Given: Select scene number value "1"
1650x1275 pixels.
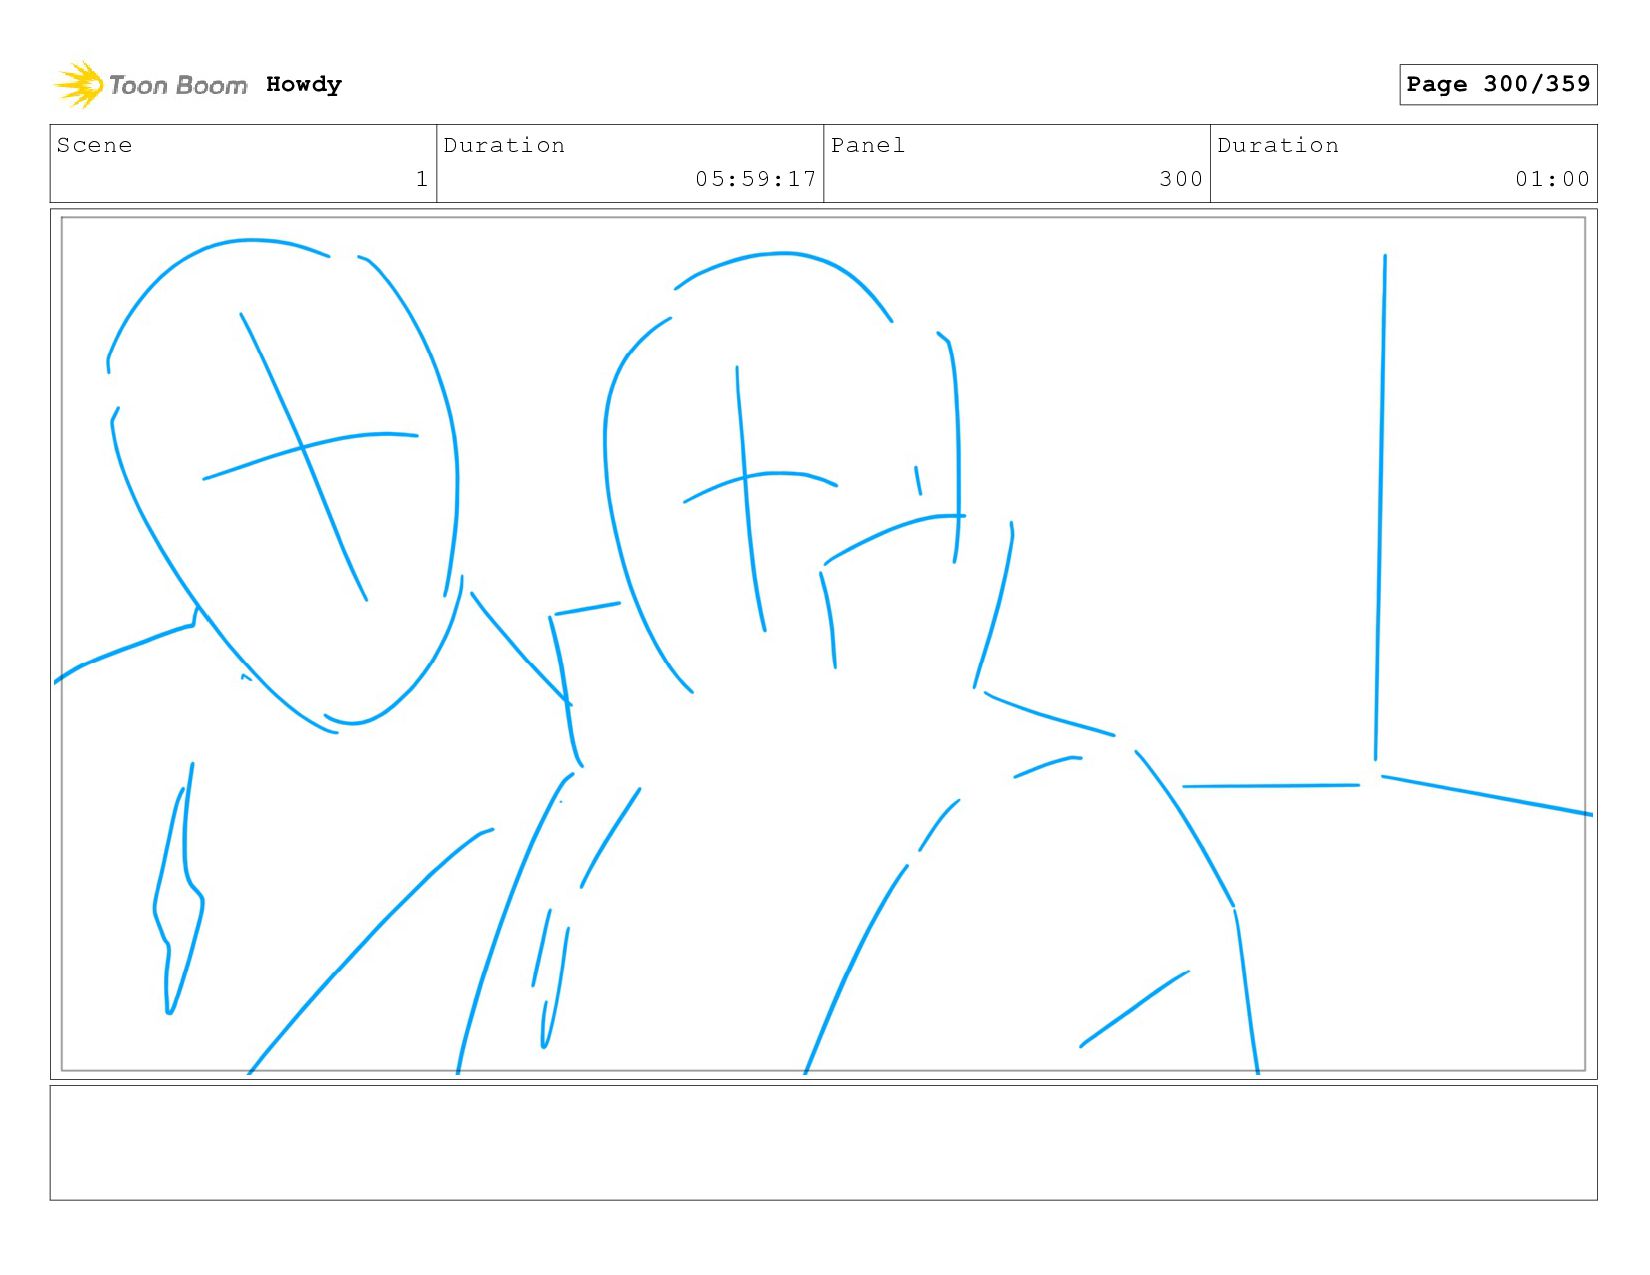Looking at the screenshot, I should click(422, 179).
